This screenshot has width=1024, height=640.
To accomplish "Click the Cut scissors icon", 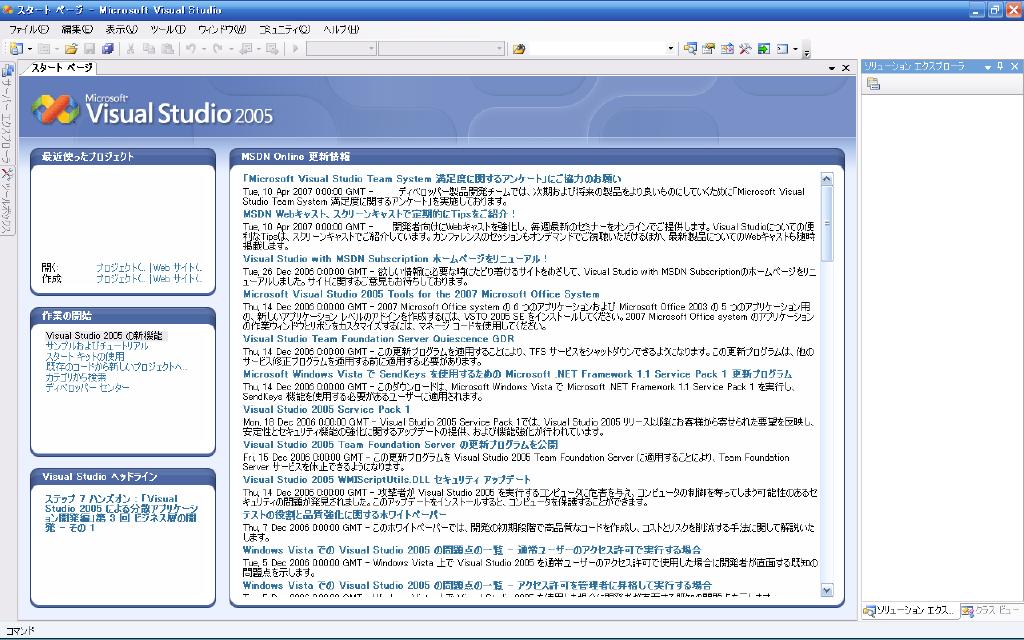I will click(131, 49).
